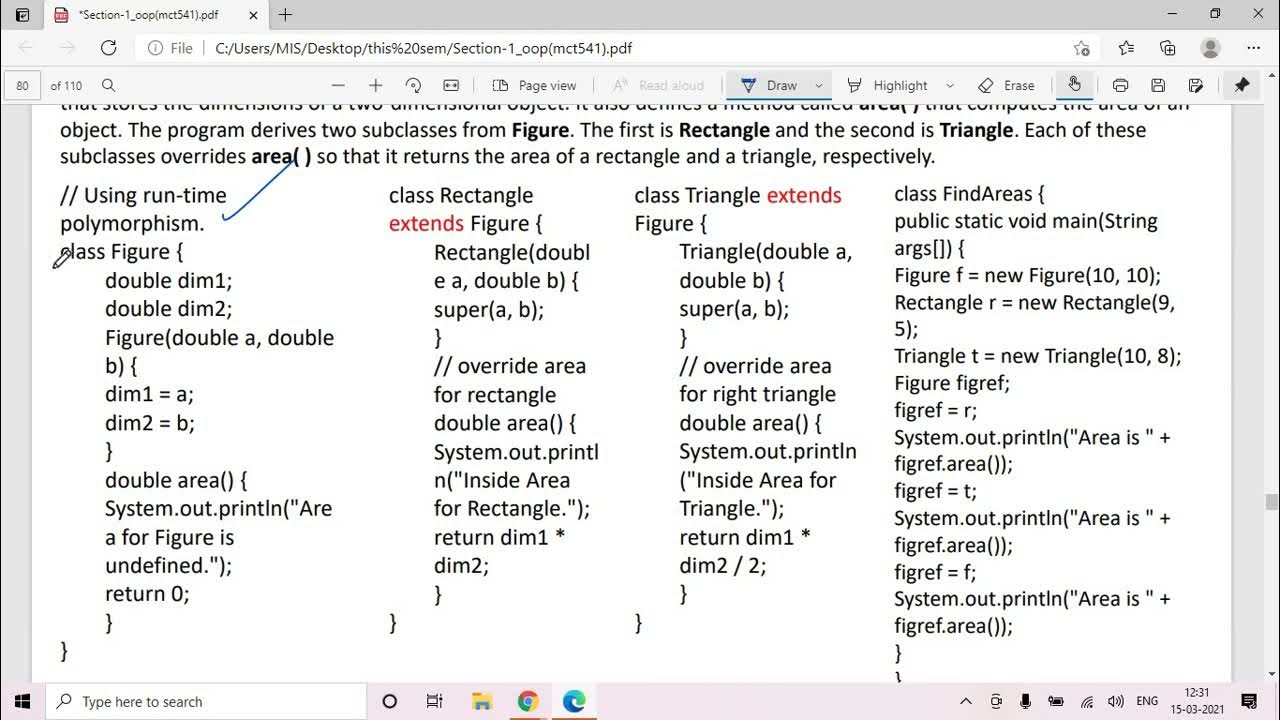Open the volume speaker tray icon
Image resolution: width=1280 pixels, height=720 pixels.
pos(1116,701)
